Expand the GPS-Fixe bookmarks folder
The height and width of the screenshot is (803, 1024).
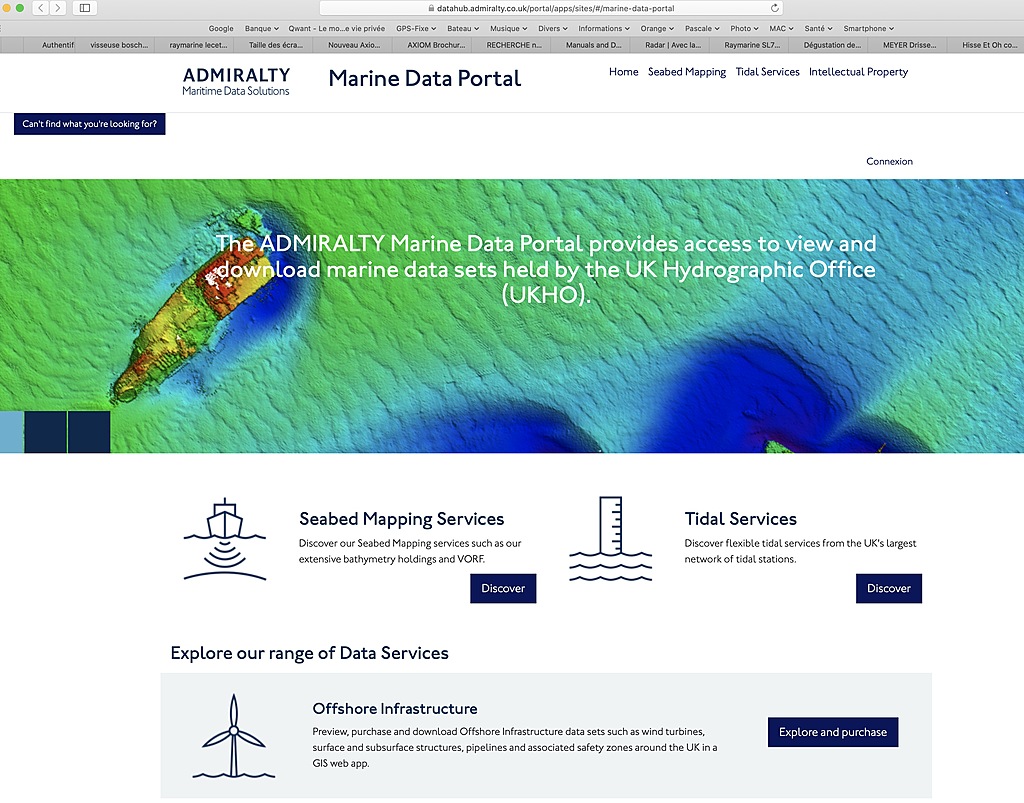[x=416, y=29]
